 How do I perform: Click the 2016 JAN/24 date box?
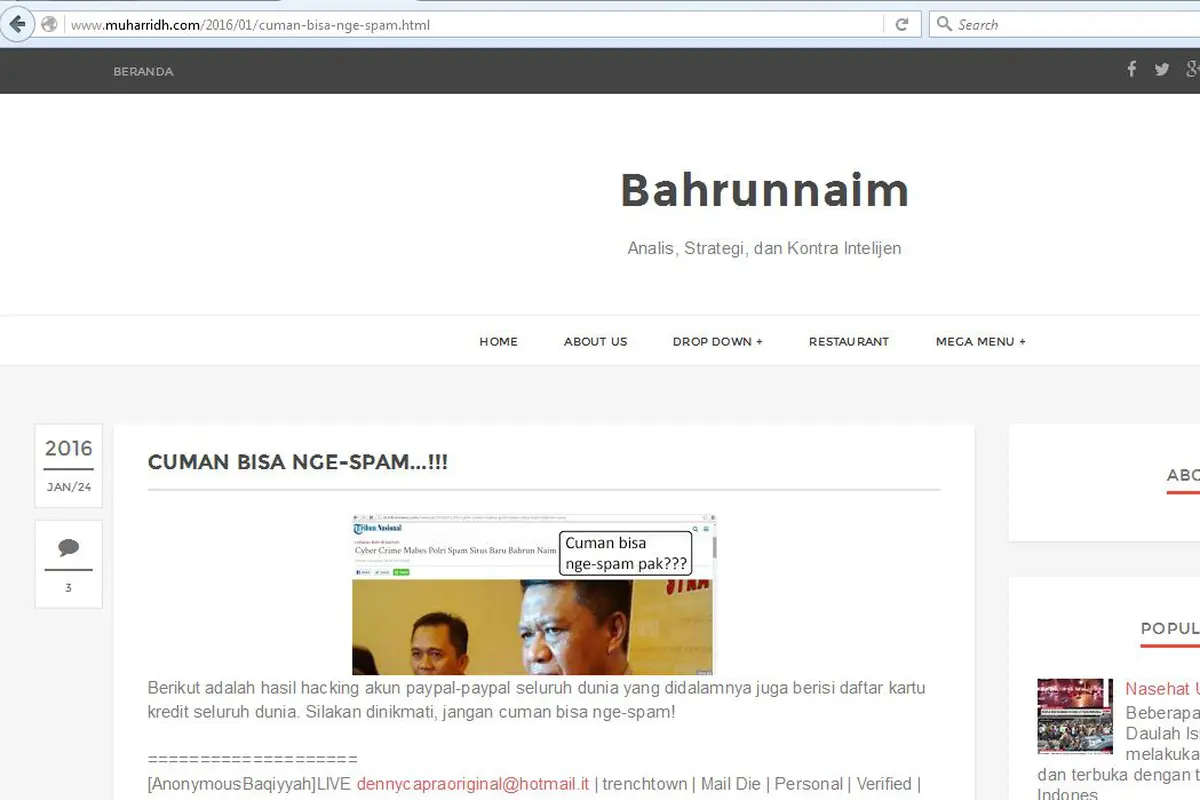(x=69, y=466)
